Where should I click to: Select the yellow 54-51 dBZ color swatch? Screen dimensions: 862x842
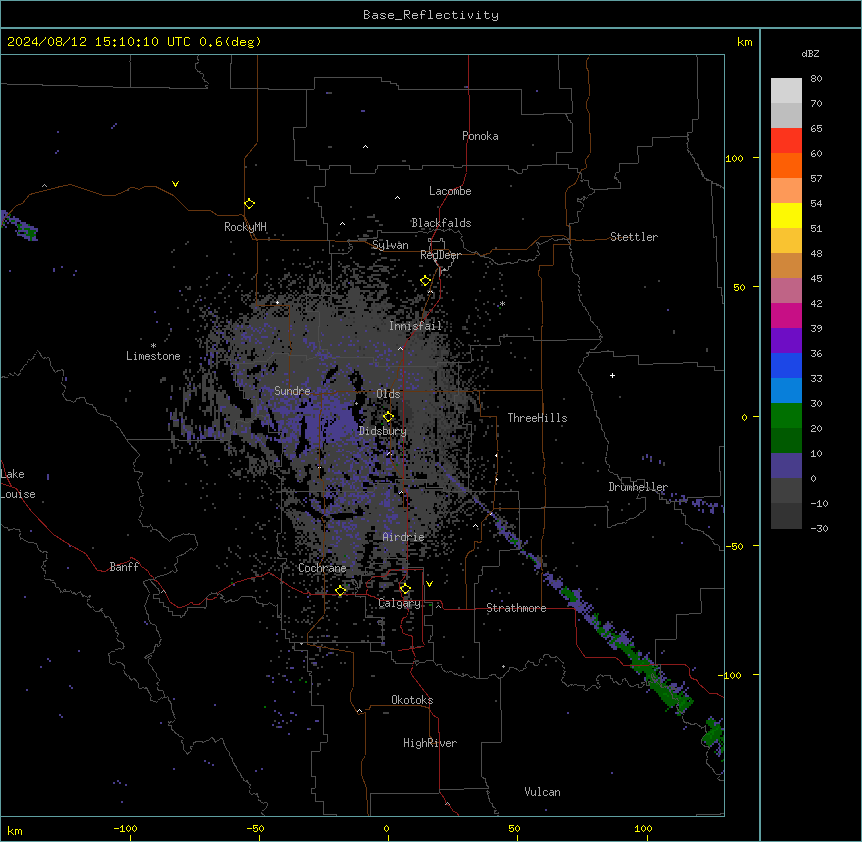click(786, 215)
